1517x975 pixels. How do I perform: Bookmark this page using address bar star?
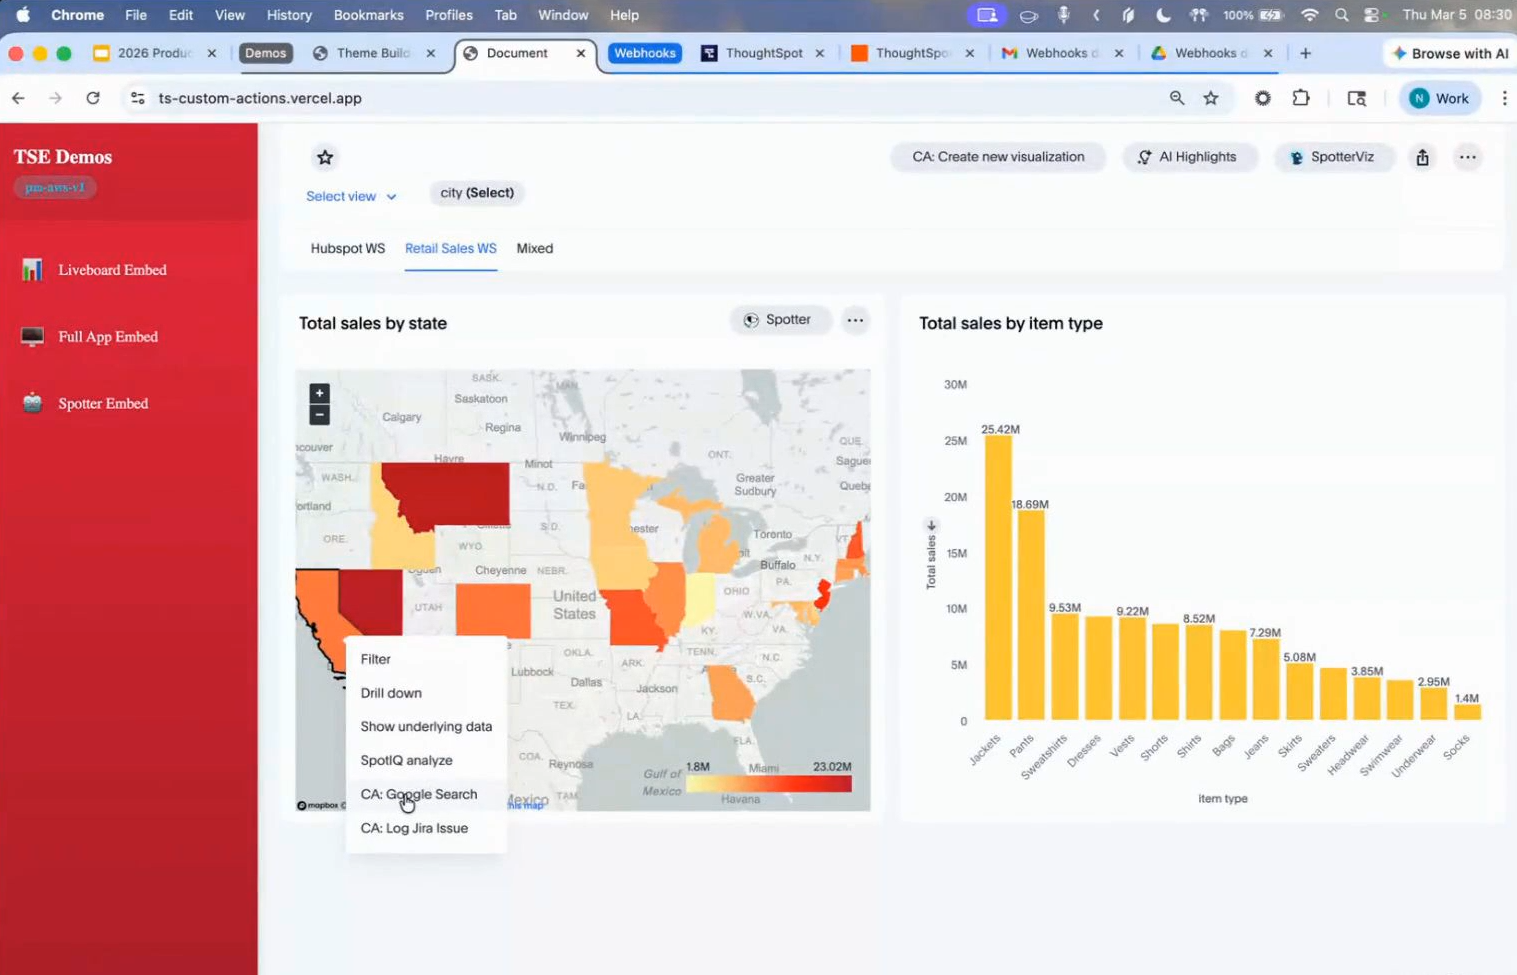pos(1211,98)
